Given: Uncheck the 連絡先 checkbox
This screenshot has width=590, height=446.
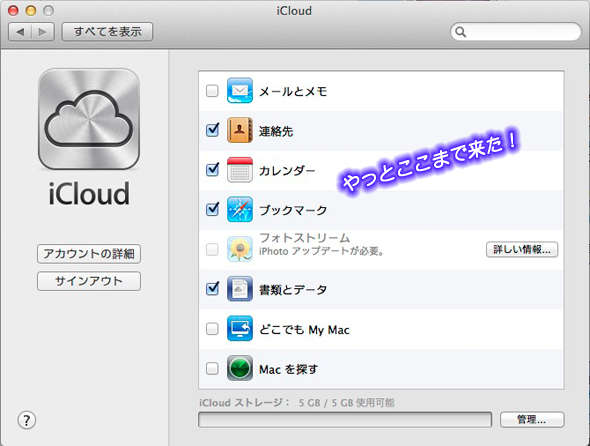Looking at the screenshot, I should [213, 130].
